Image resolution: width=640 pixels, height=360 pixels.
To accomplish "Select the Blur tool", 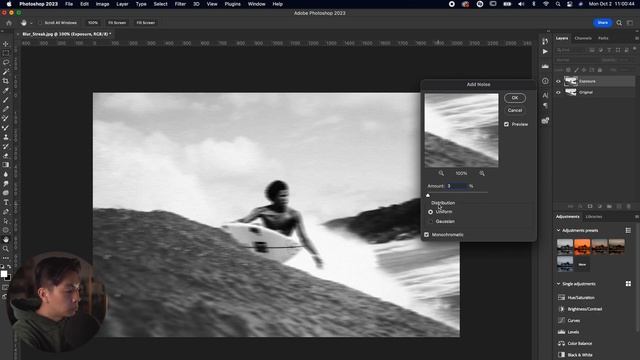I will click(6, 174).
